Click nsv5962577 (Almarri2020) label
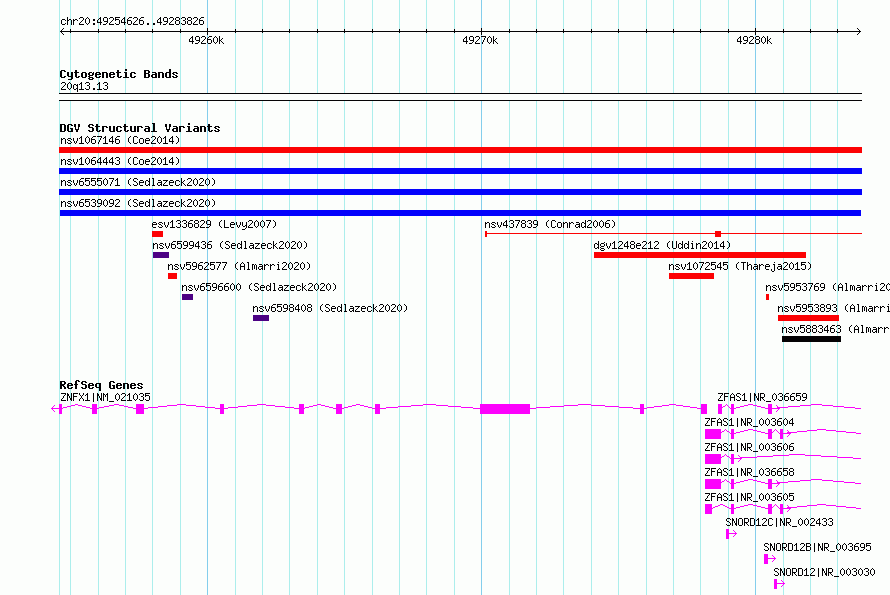 click(x=239, y=266)
